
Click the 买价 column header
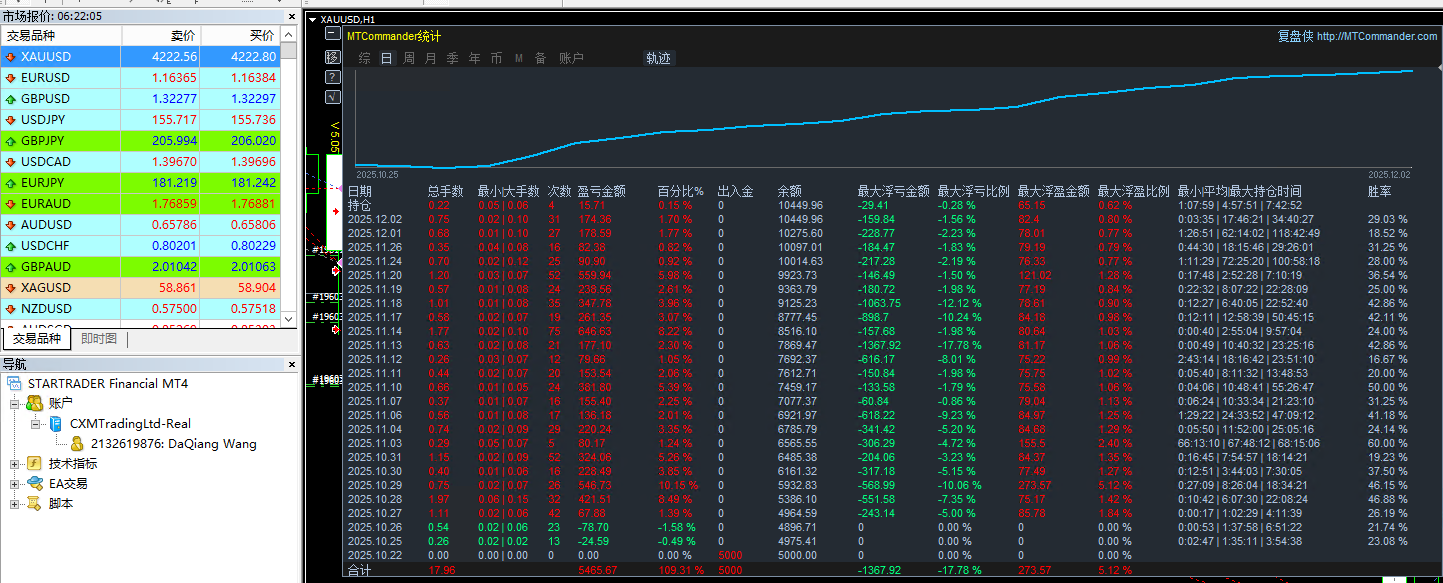tap(241, 35)
